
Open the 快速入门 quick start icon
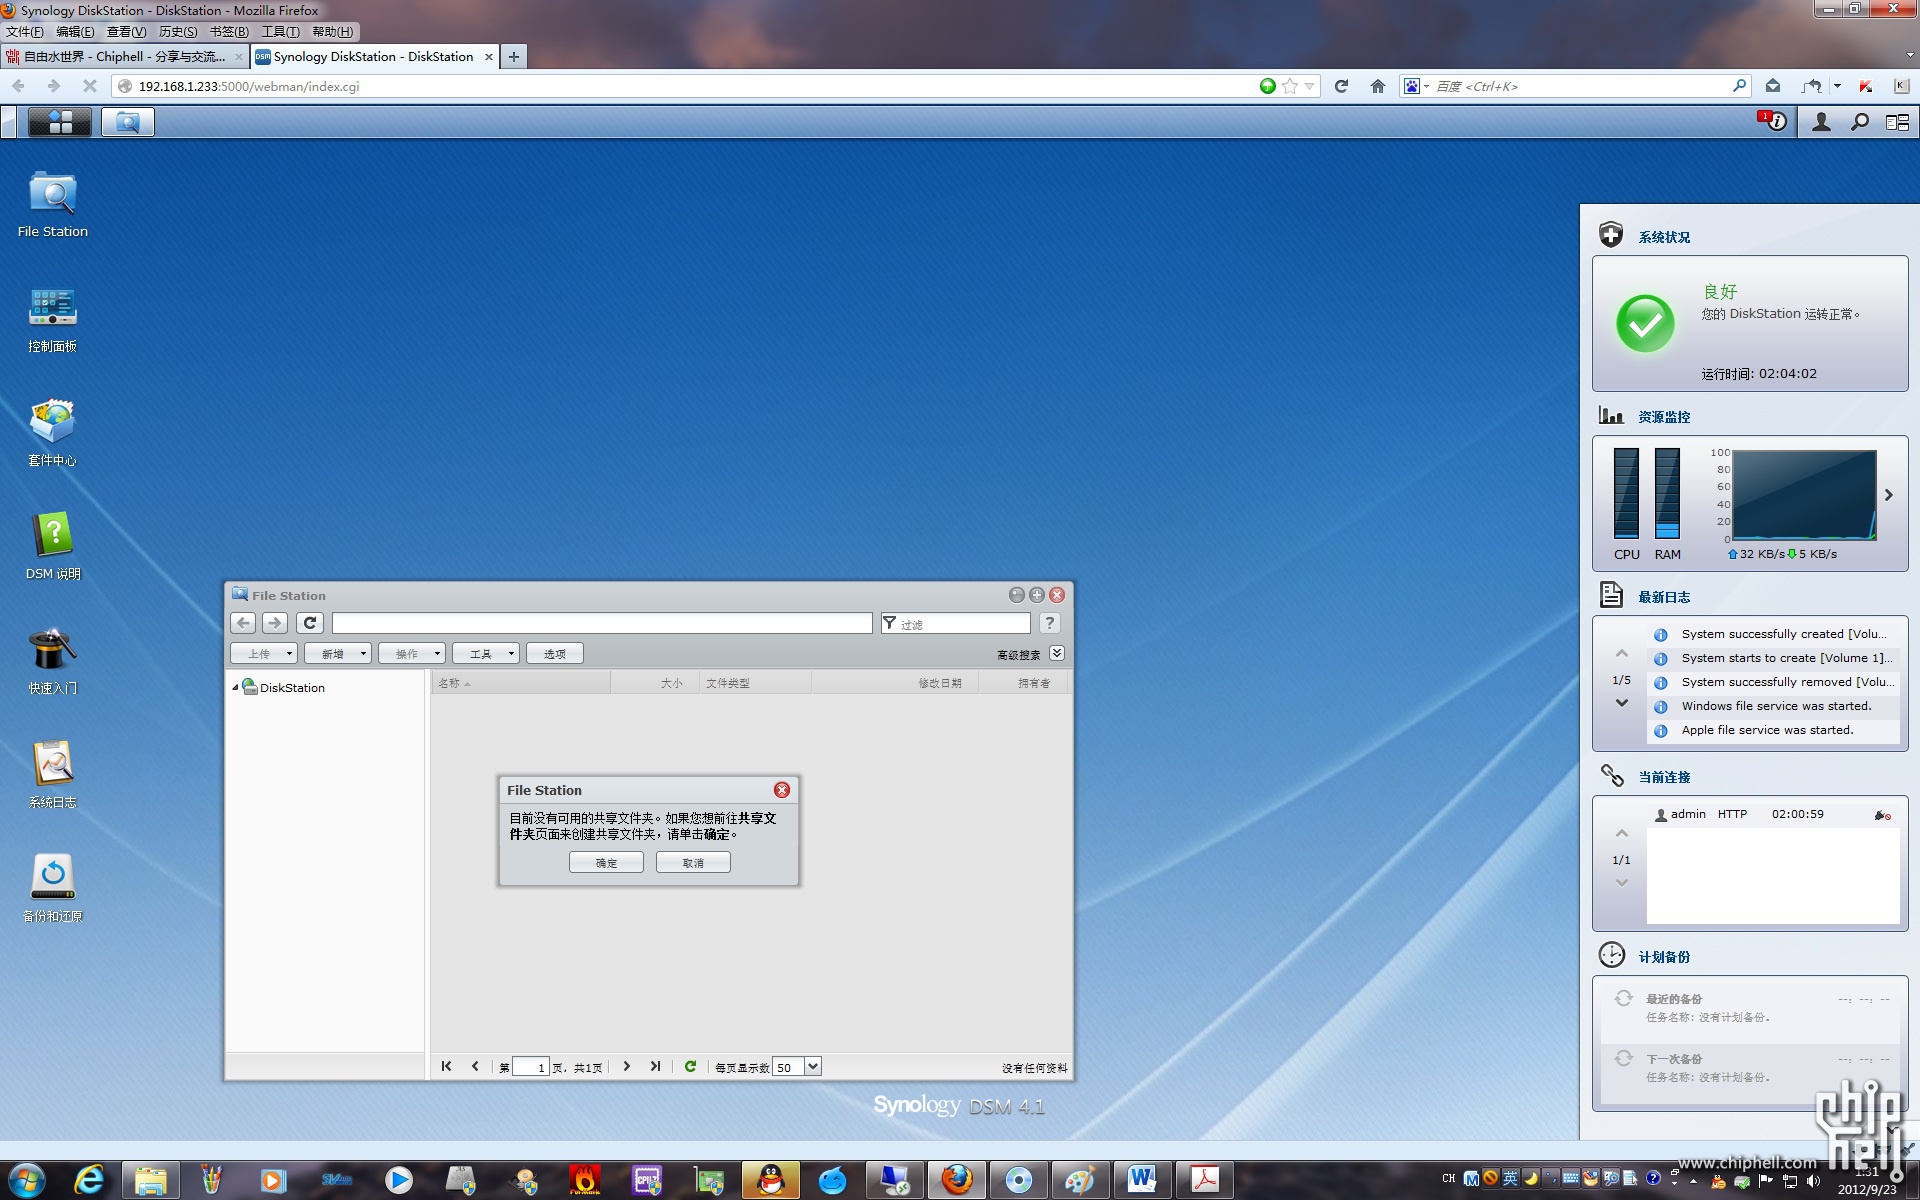[53, 660]
